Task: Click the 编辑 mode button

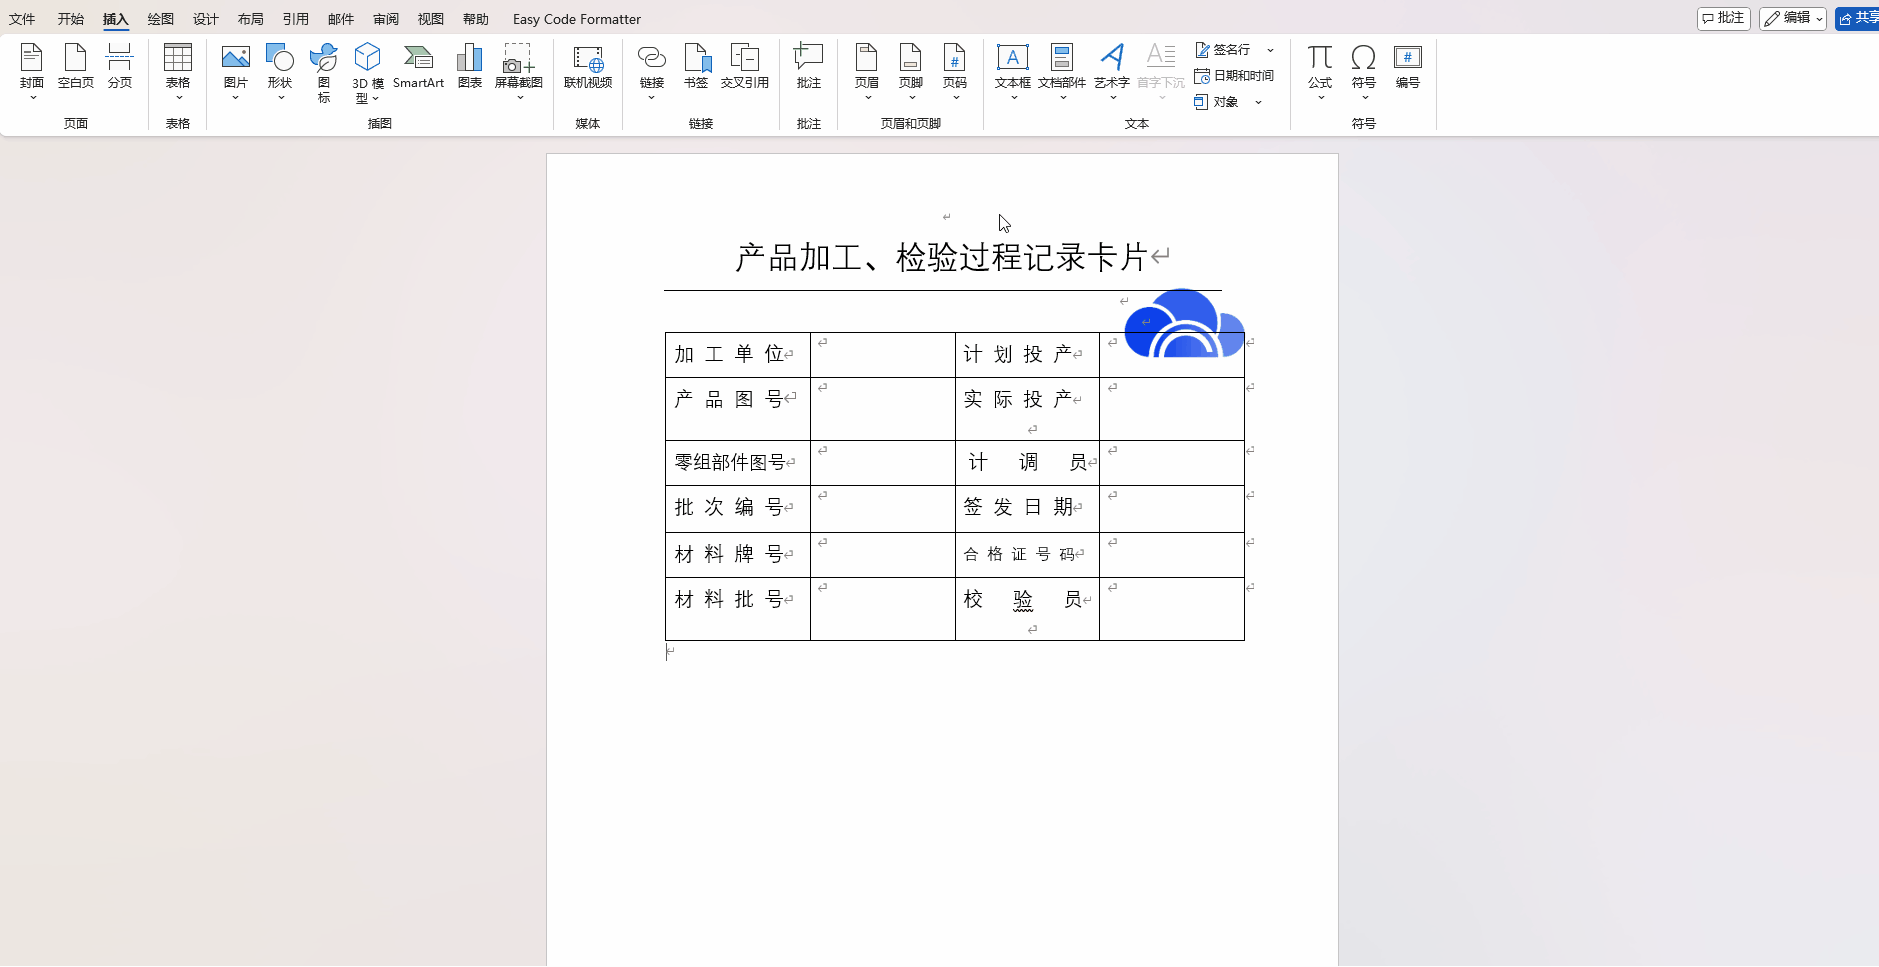Action: (x=1792, y=18)
